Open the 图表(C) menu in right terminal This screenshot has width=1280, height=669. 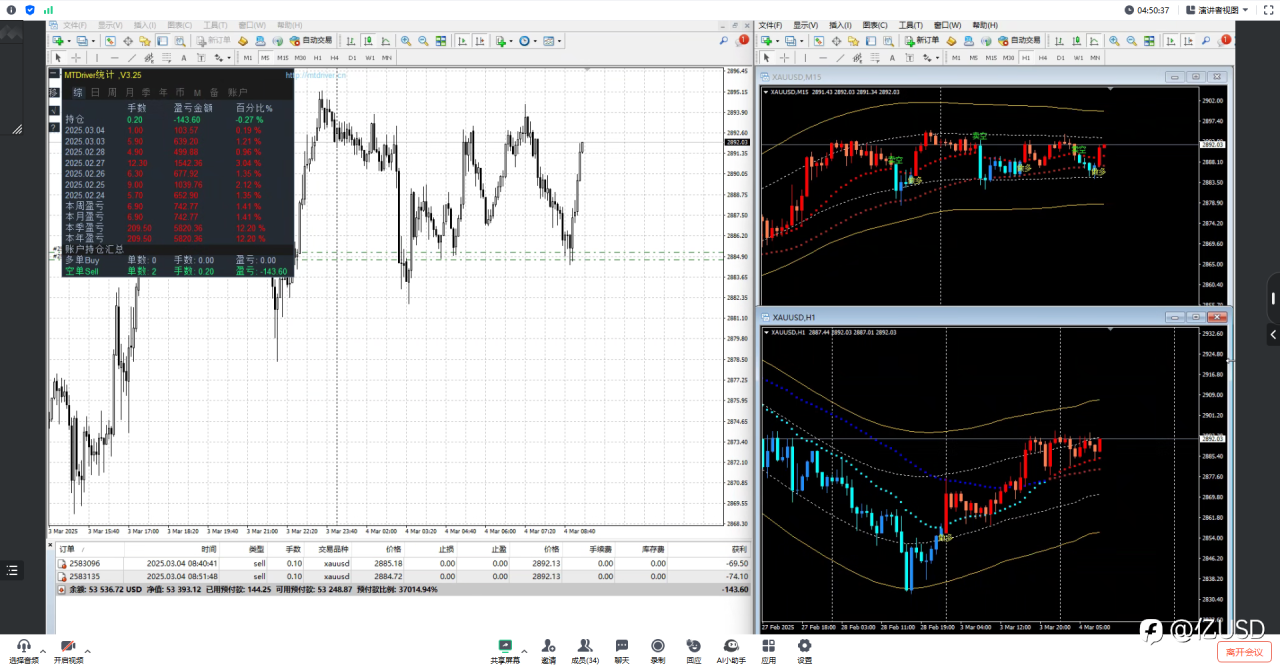[874, 25]
